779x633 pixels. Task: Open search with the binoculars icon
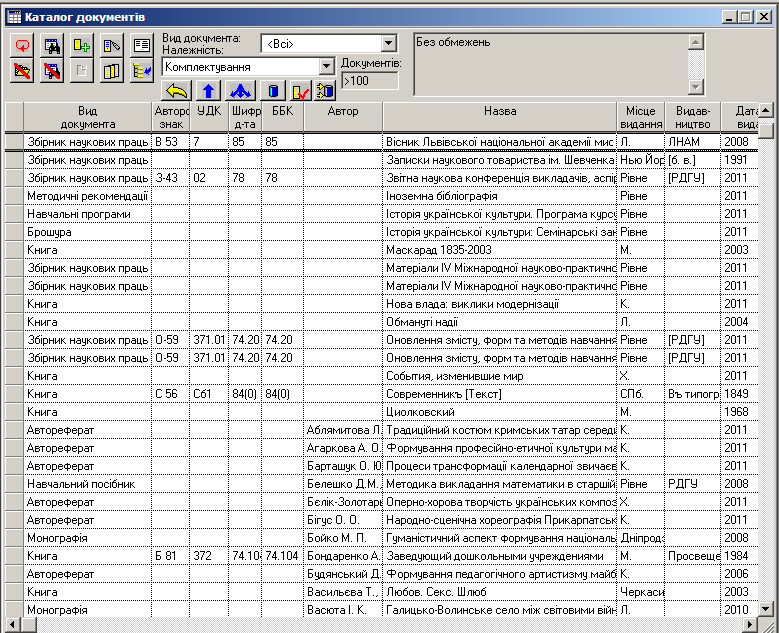[x=52, y=46]
